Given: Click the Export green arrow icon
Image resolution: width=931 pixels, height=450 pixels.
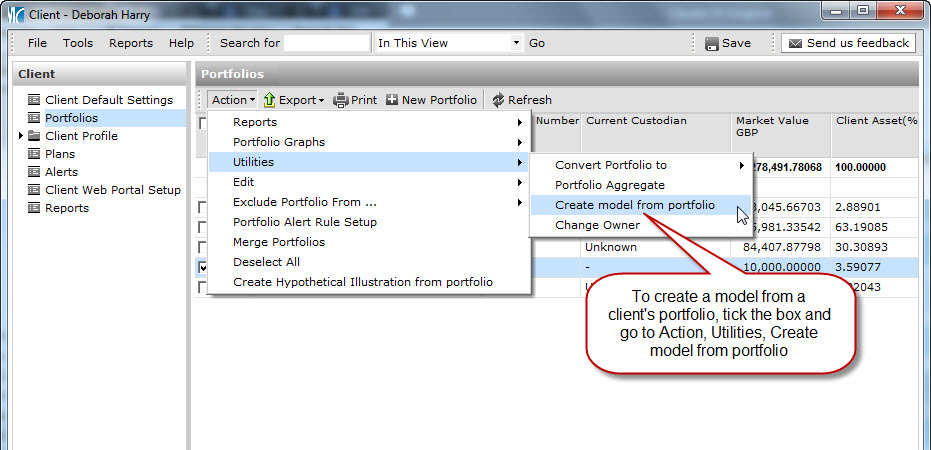Looking at the screenshot, I should (x=269, y=100).
